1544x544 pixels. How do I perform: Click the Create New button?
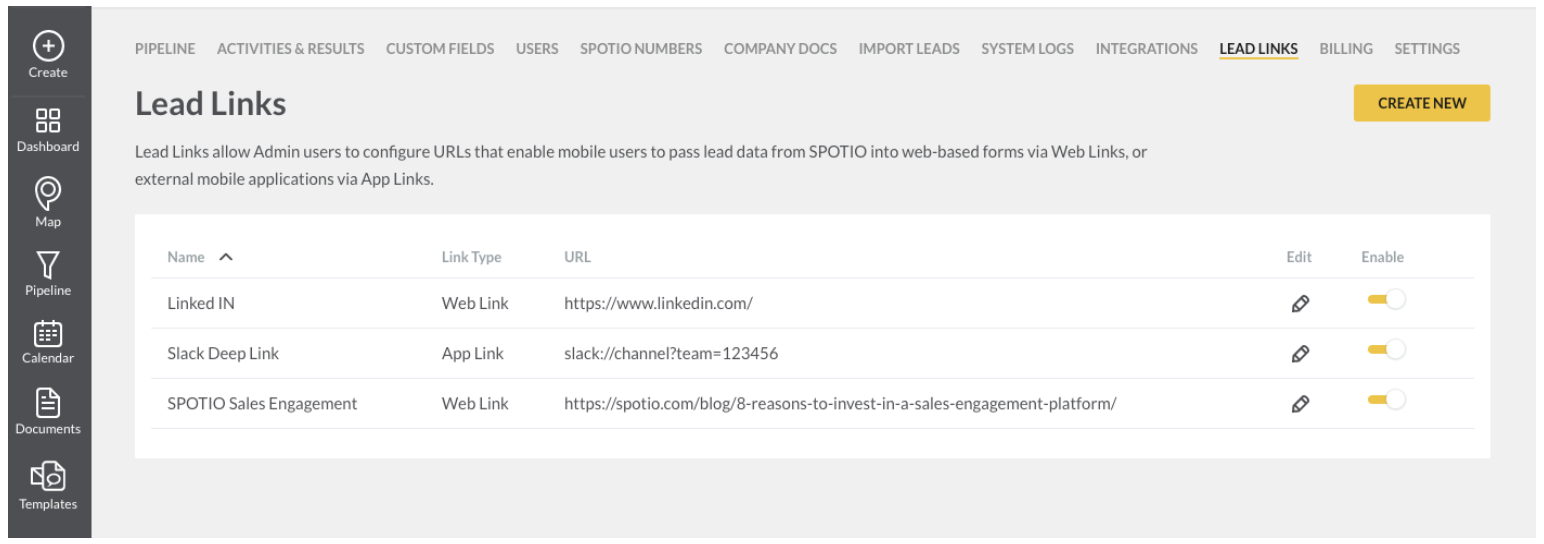[x=1422, y=103]
